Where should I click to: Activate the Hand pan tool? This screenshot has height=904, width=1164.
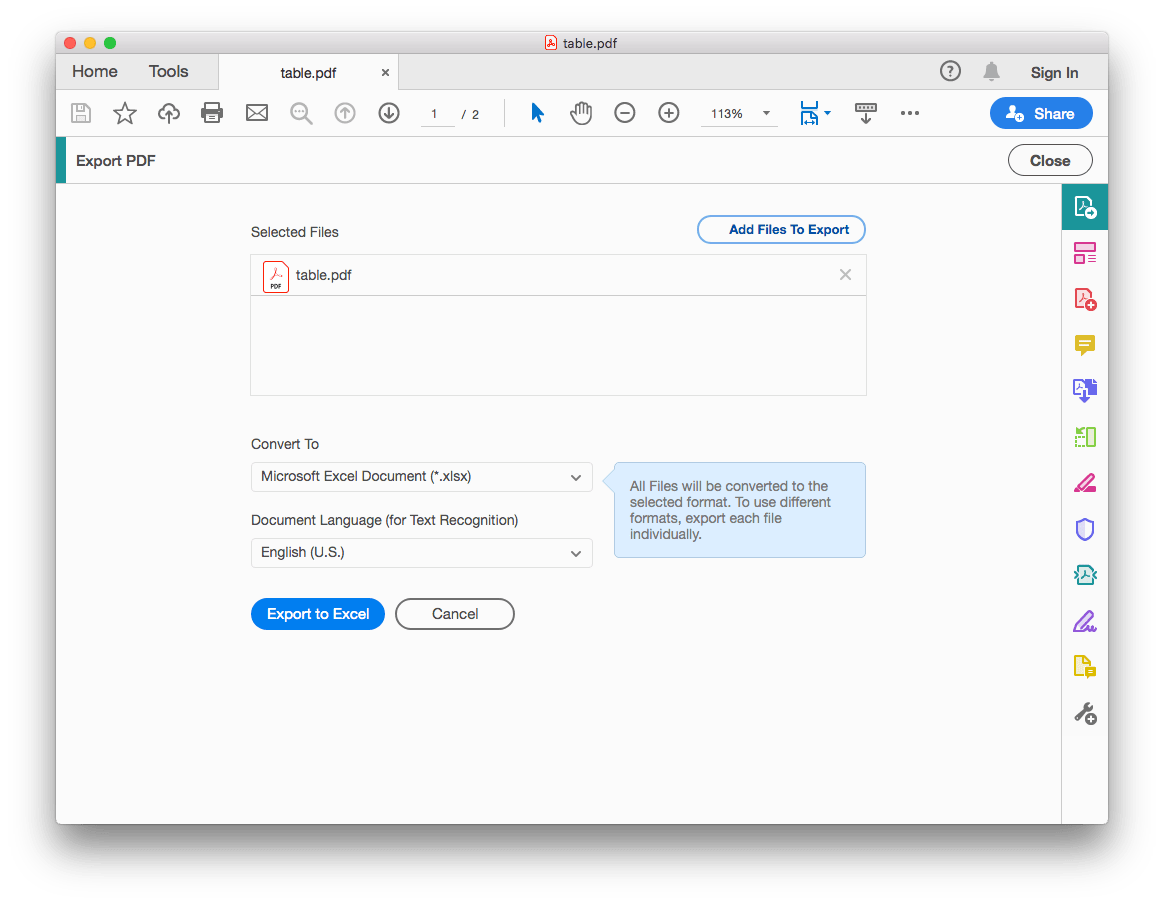tap(581, 113)
